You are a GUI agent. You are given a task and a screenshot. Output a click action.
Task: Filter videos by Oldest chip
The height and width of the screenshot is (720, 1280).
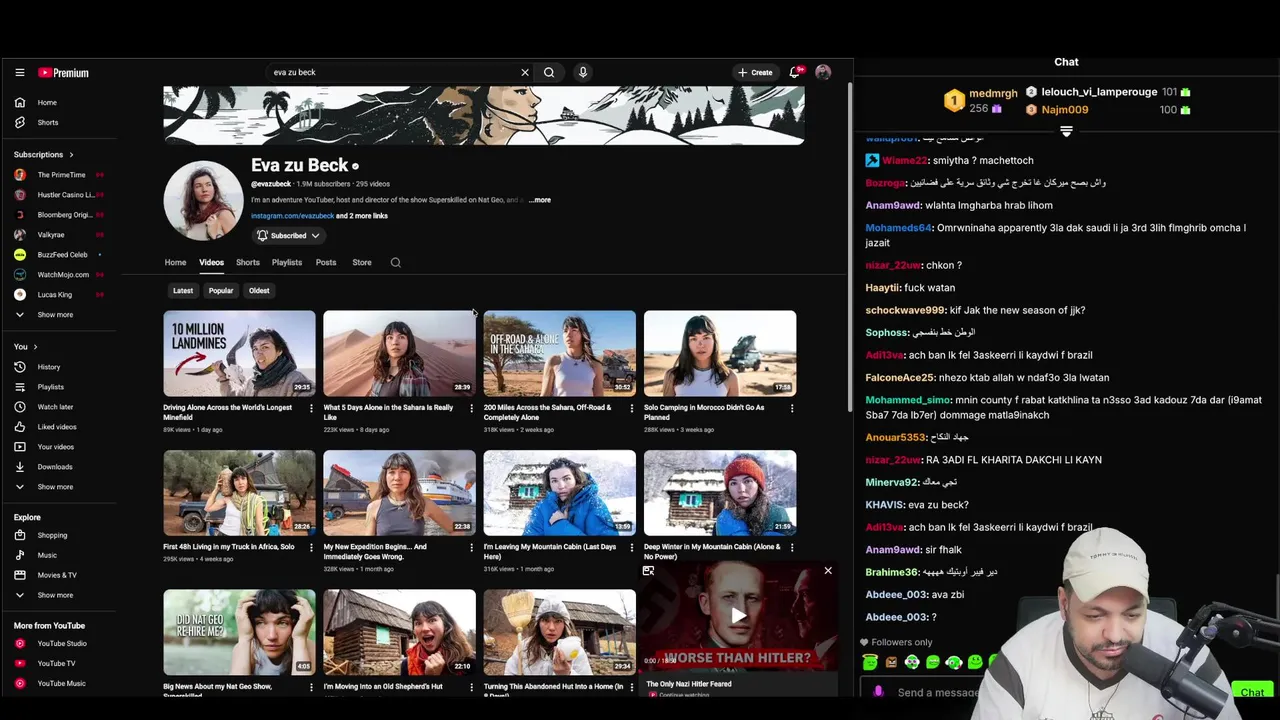point(259,291)
